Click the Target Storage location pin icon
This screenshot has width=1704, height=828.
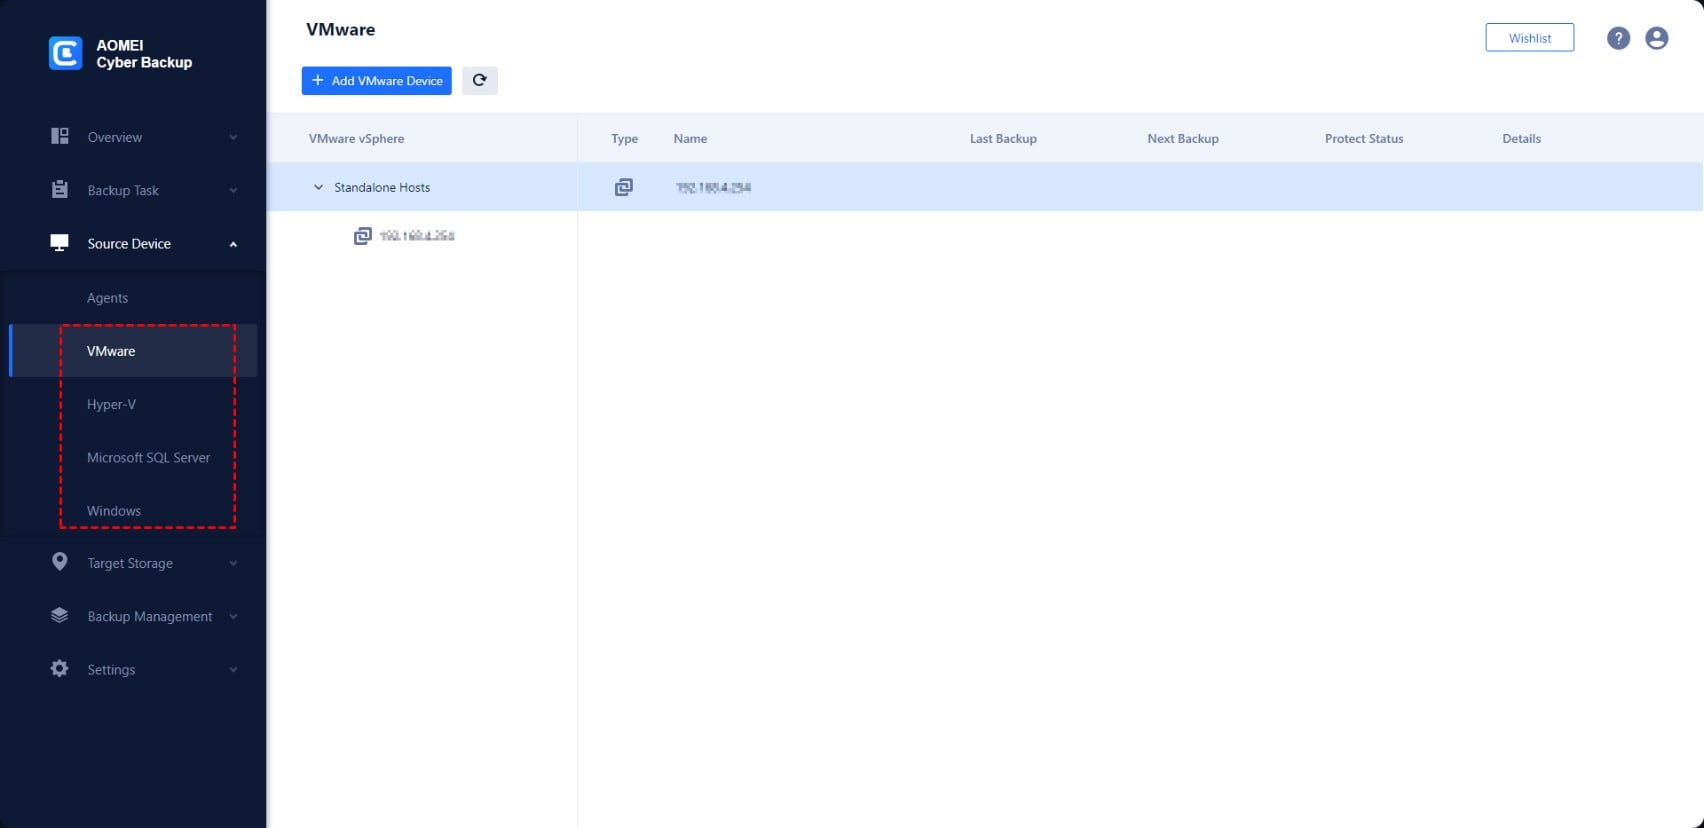point(60,562)
